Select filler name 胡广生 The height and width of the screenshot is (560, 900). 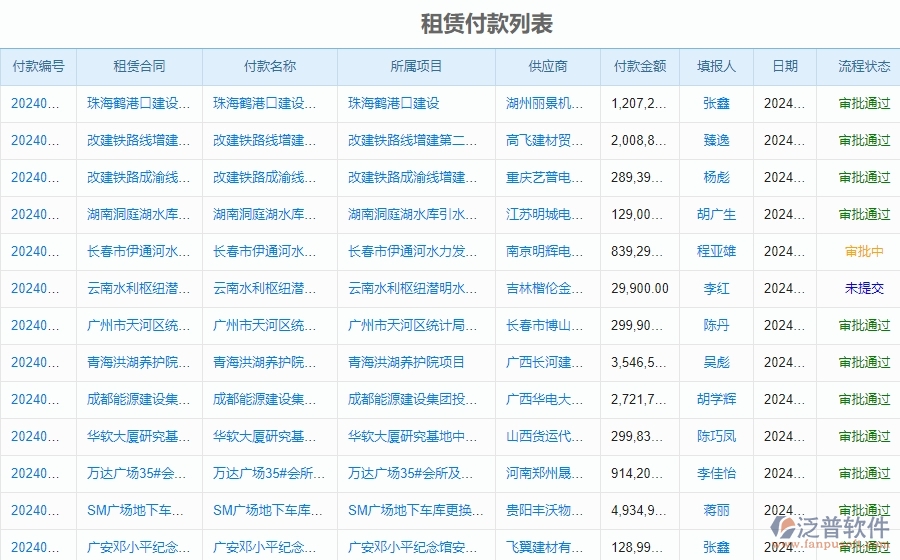pos(716,215)
